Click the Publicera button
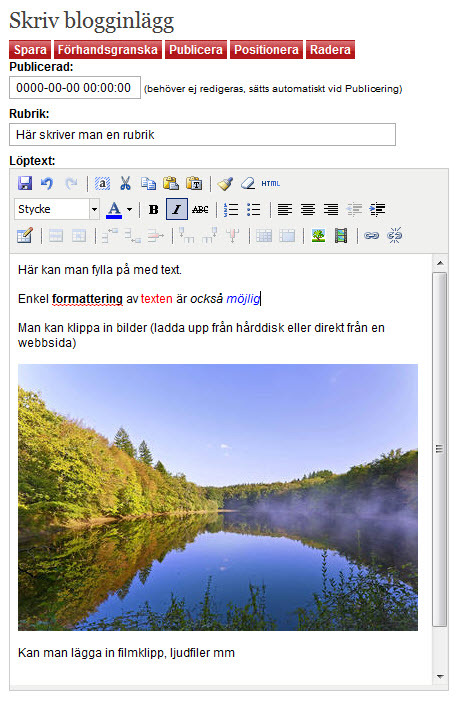The width and height of the screenshot is (463, 708). [x=196, y=49]
